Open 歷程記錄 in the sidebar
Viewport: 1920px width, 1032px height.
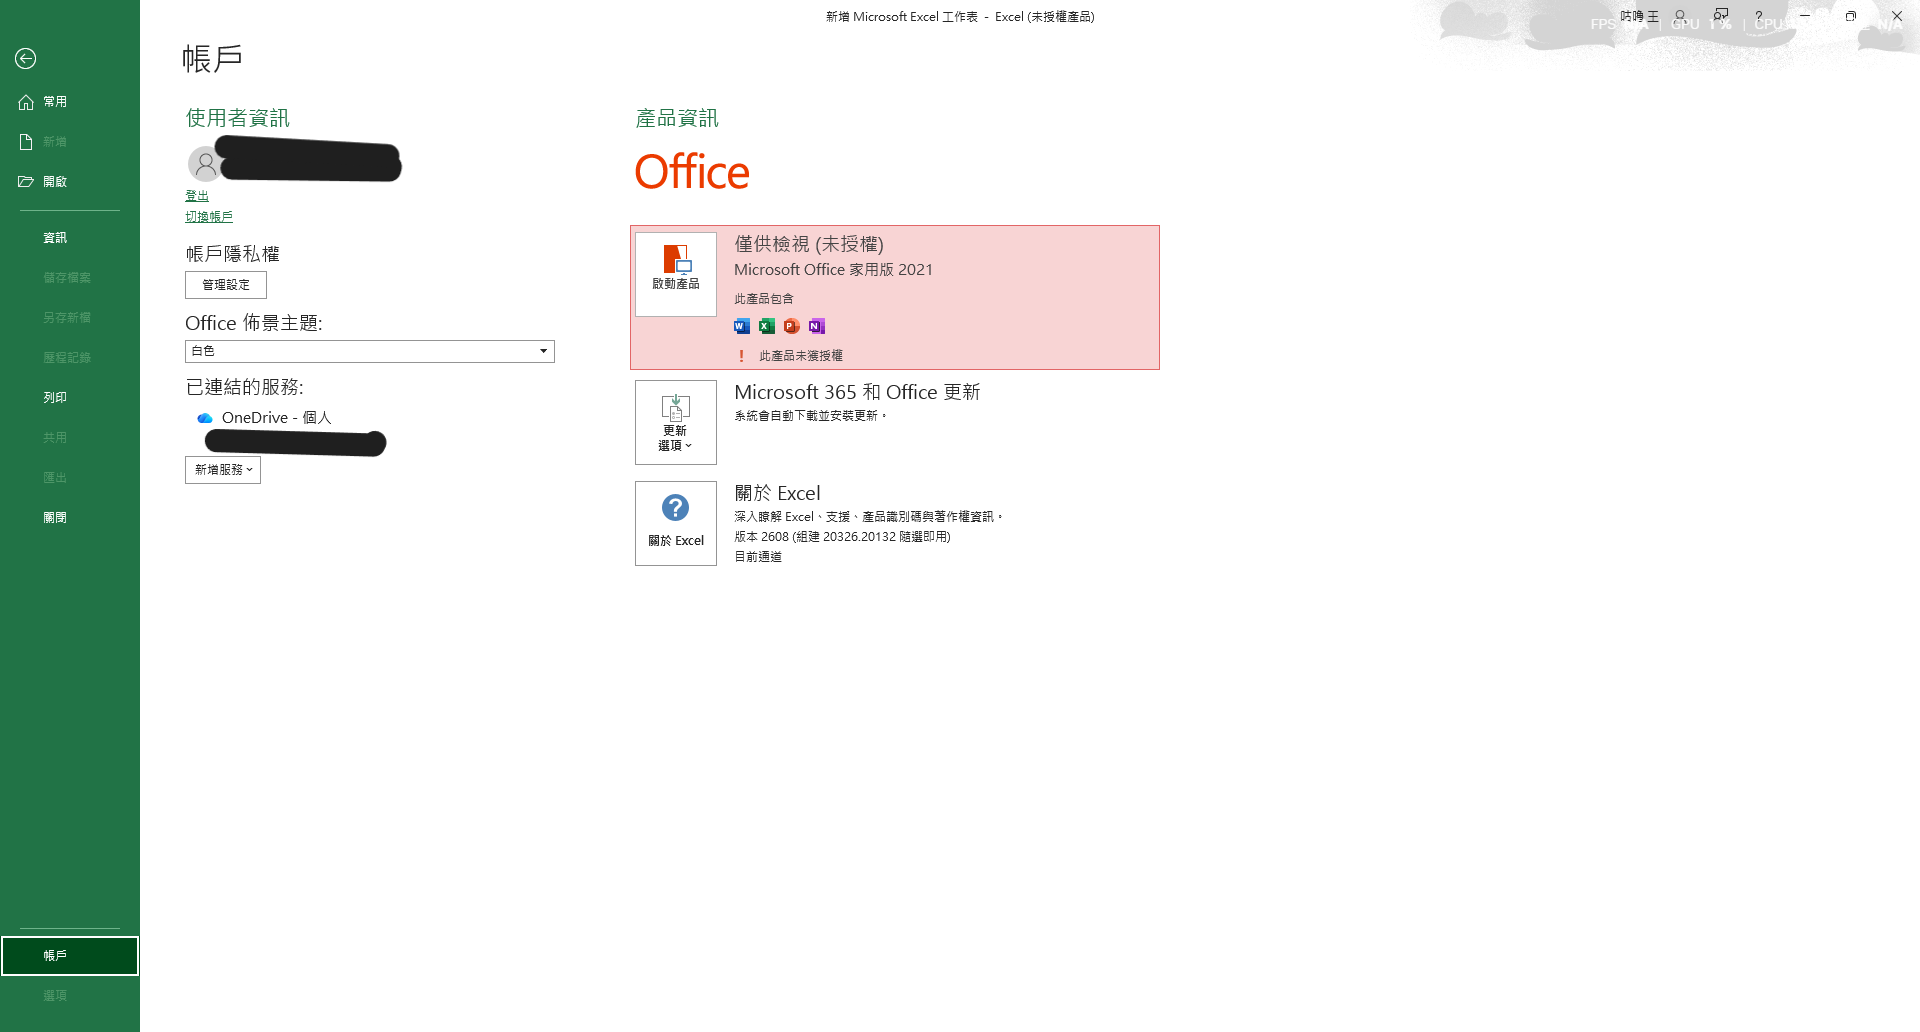point(70,358)
